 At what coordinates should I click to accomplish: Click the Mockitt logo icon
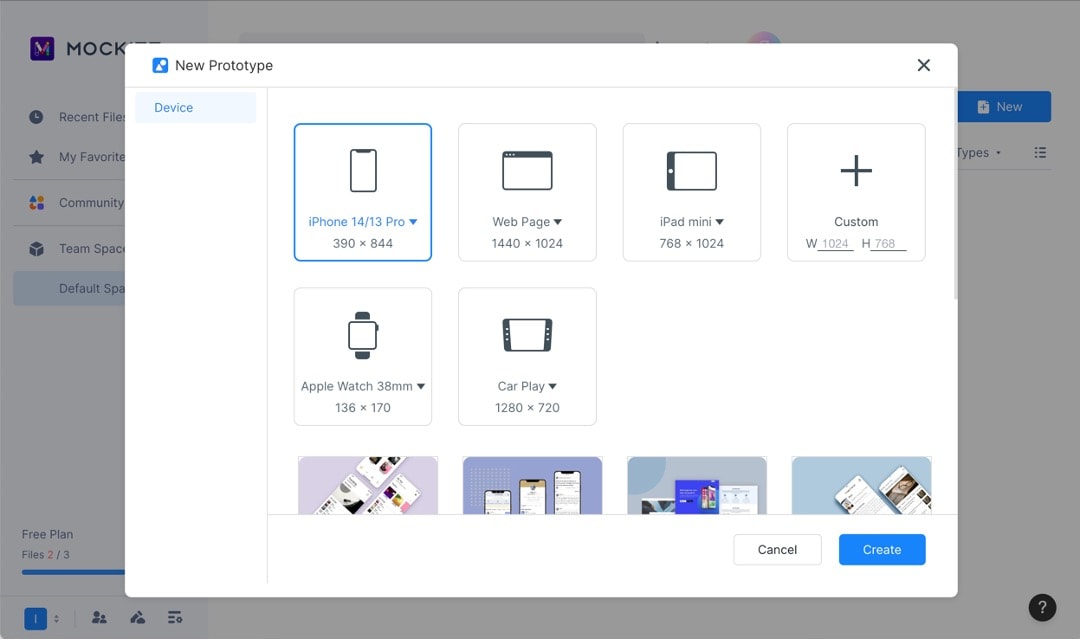(x=42, y=48)
